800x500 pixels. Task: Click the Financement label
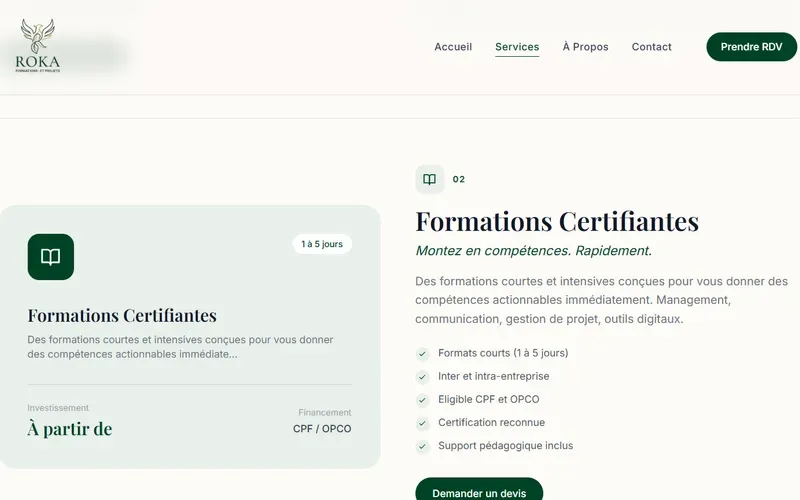[x=324, y=412]
